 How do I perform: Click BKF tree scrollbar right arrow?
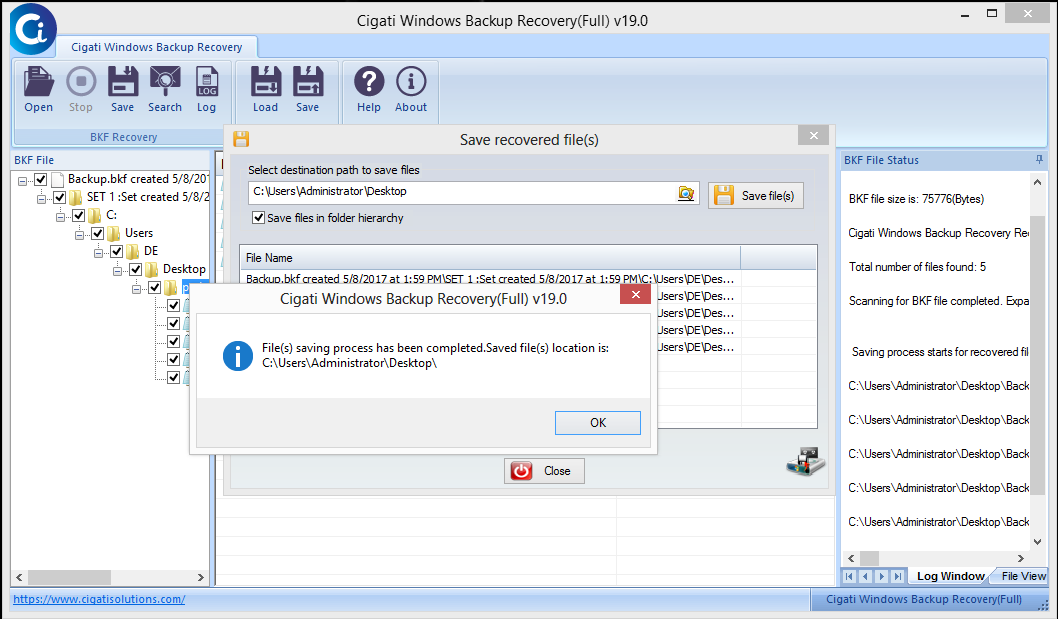200,577
